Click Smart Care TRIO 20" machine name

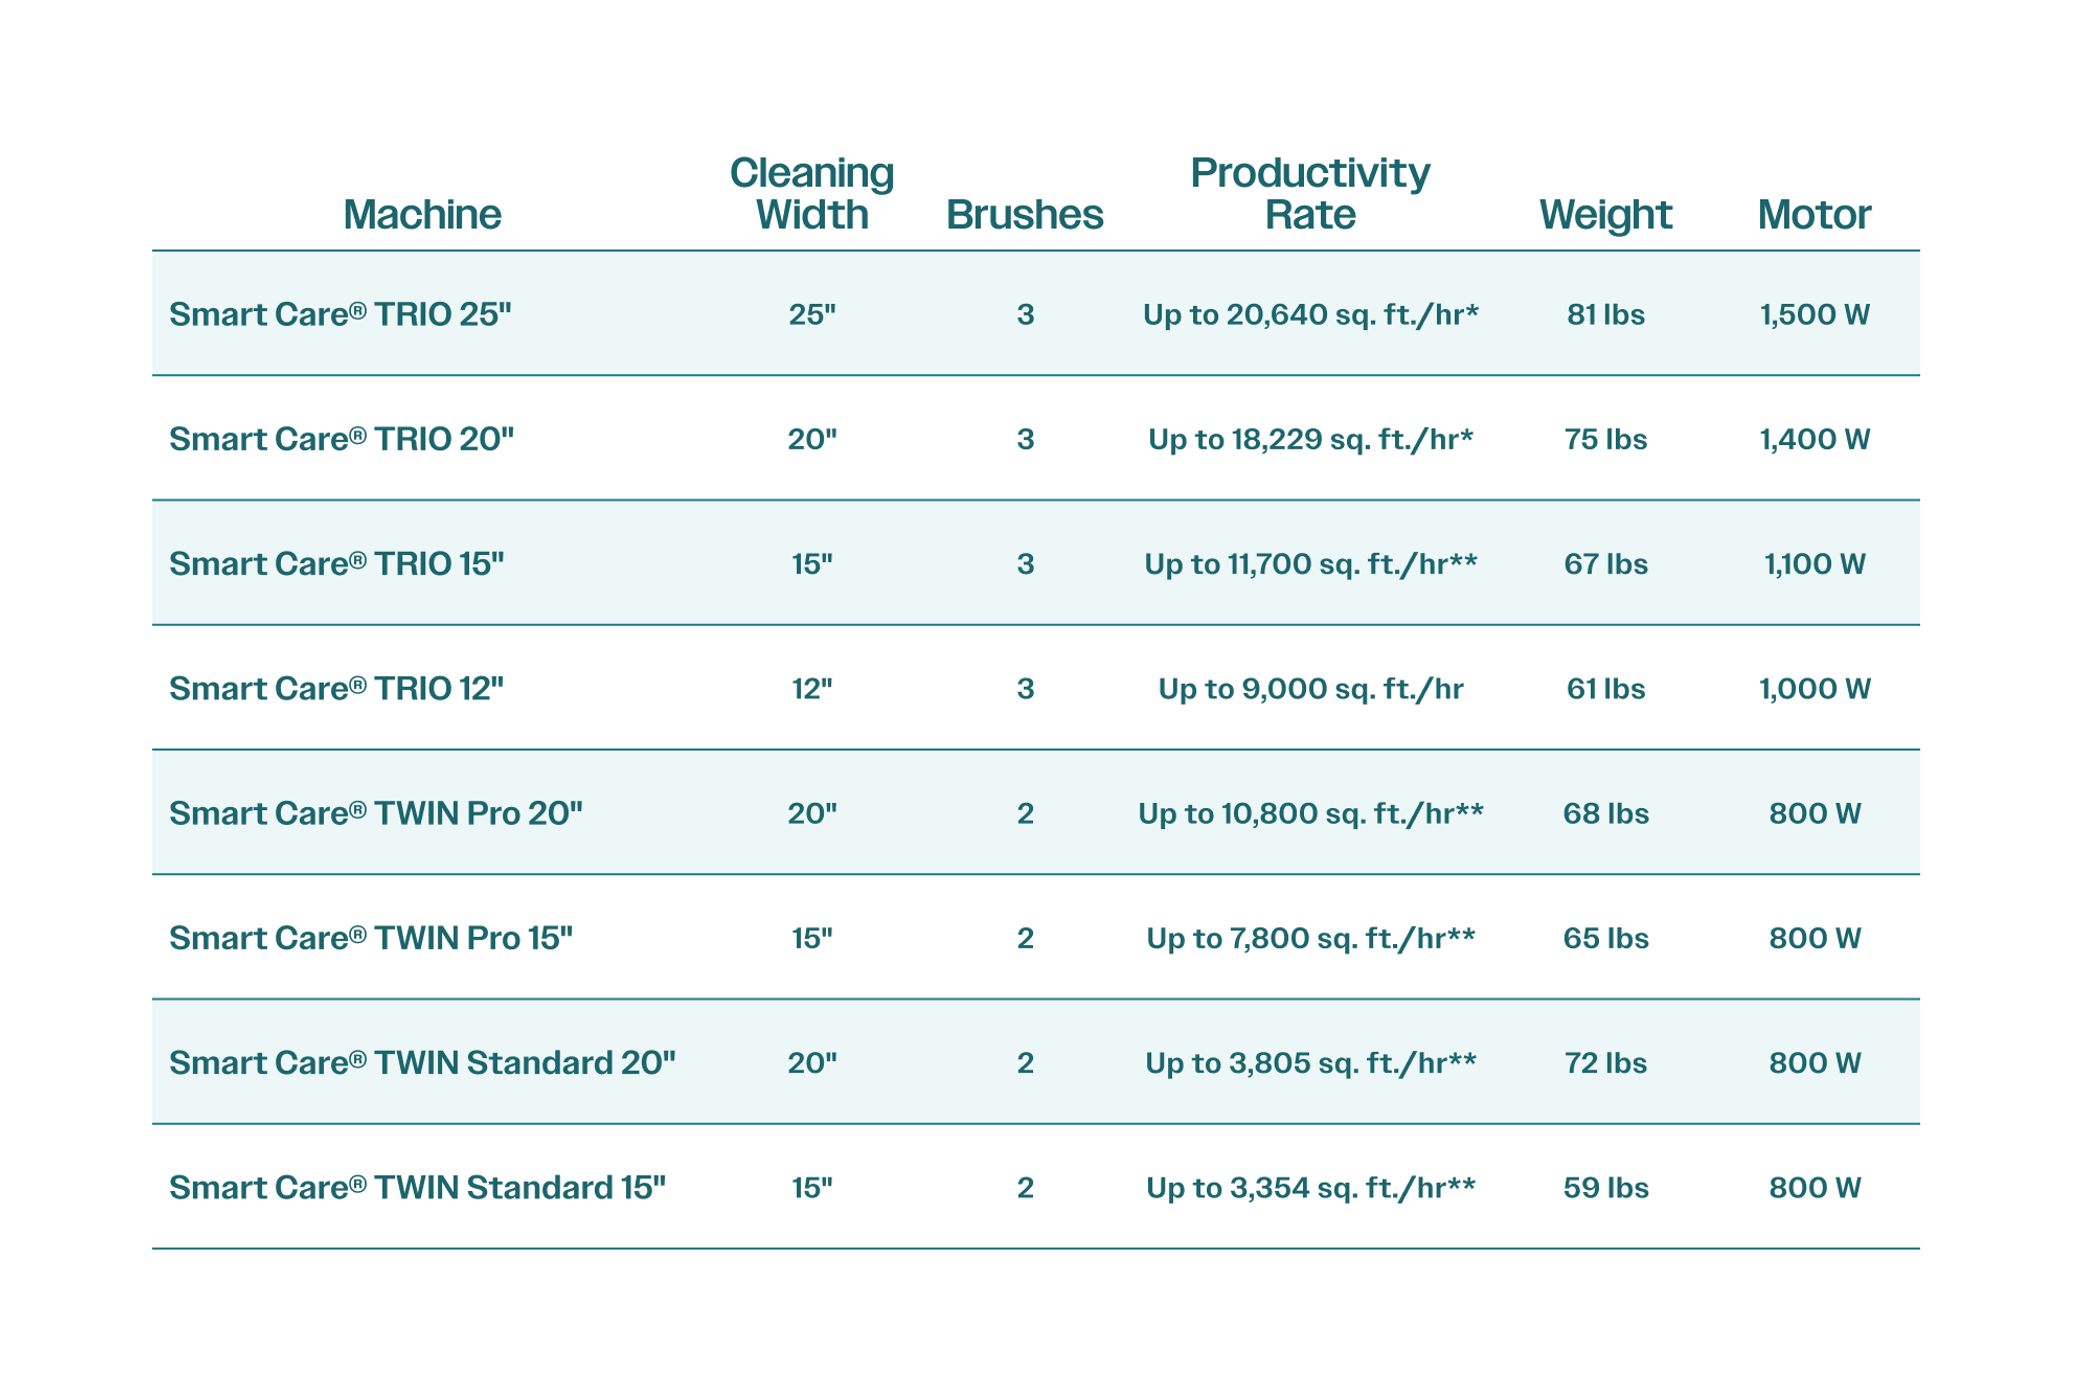[x=341, y=439]
